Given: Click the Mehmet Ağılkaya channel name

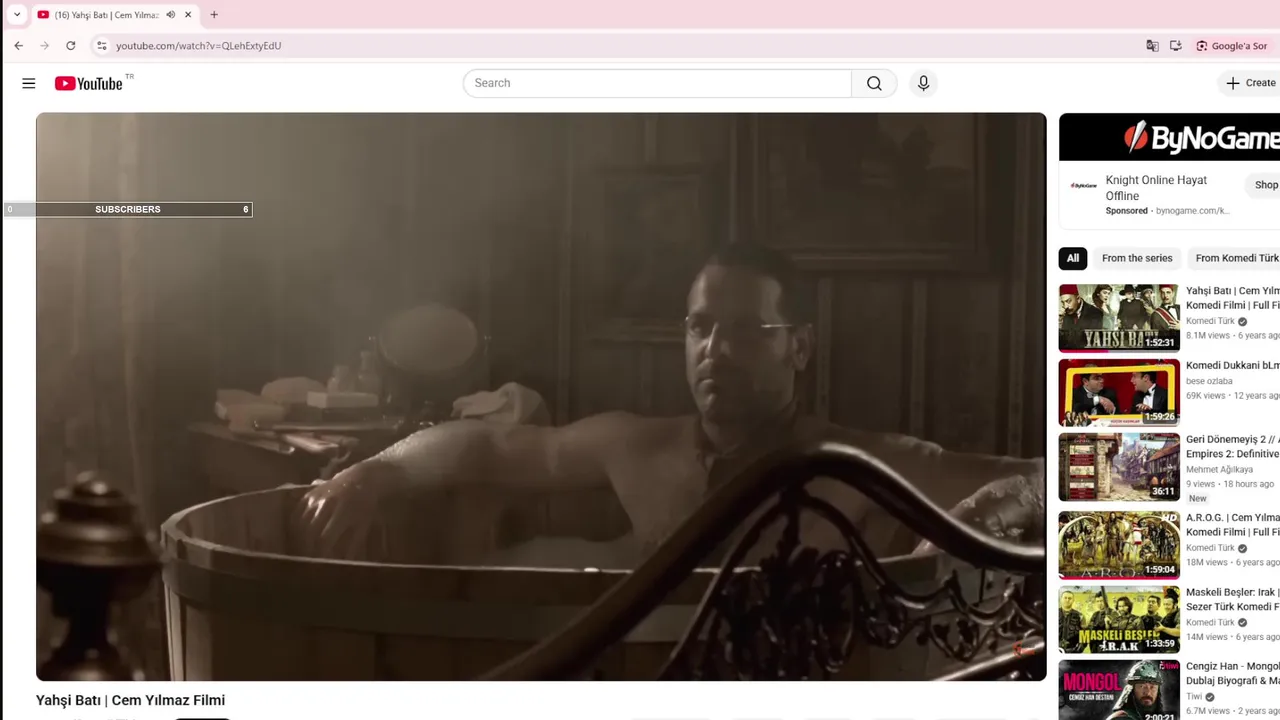Looking at the screenshot, I should (x=1219, y=469).
